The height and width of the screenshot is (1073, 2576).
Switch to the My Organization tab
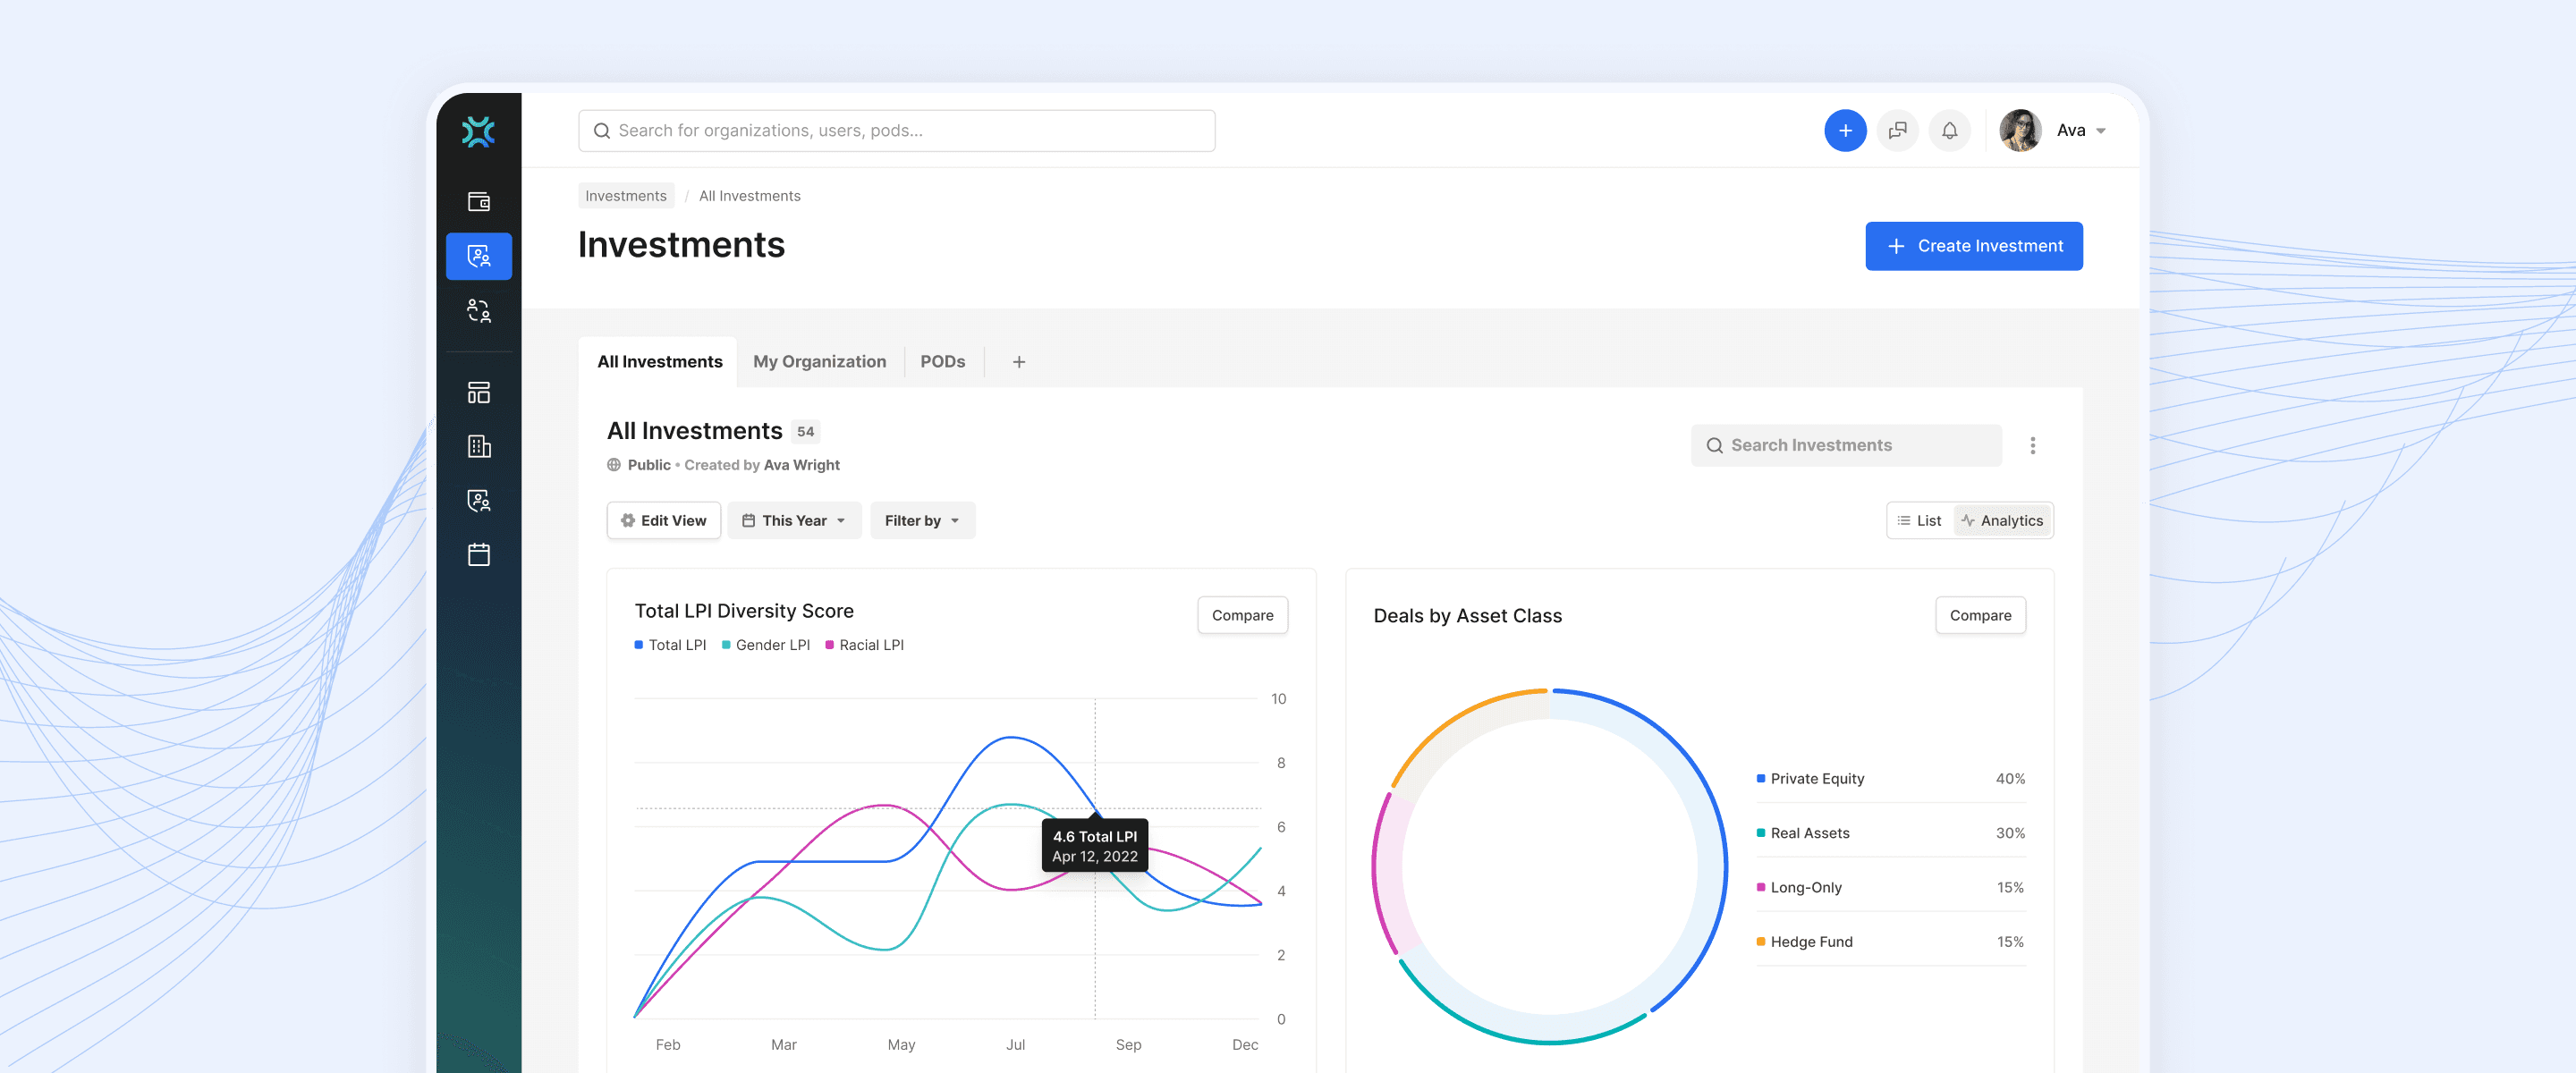(x=819, y=362)
